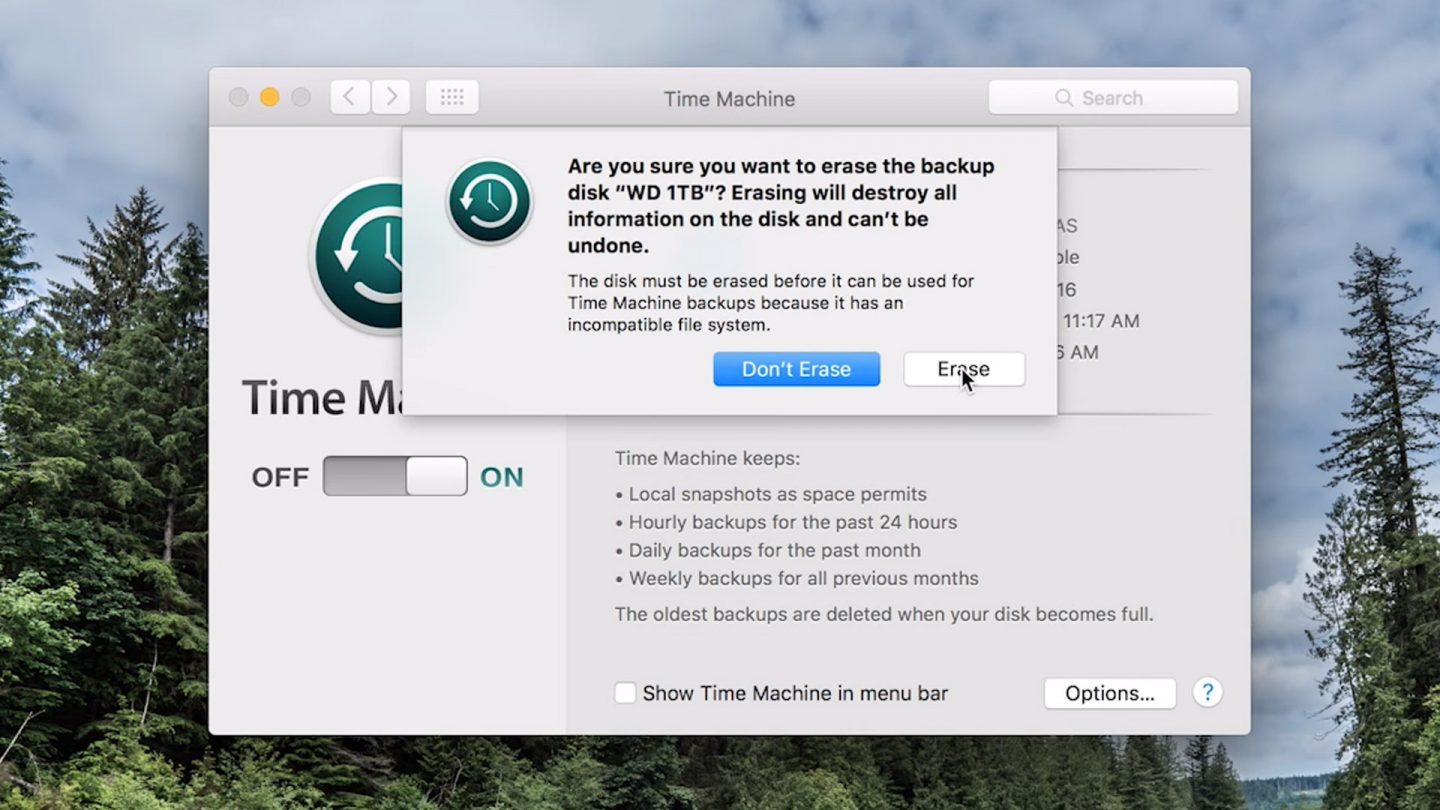
Task: Minimize window with yellow button
Action: click(x=269, y=97)
